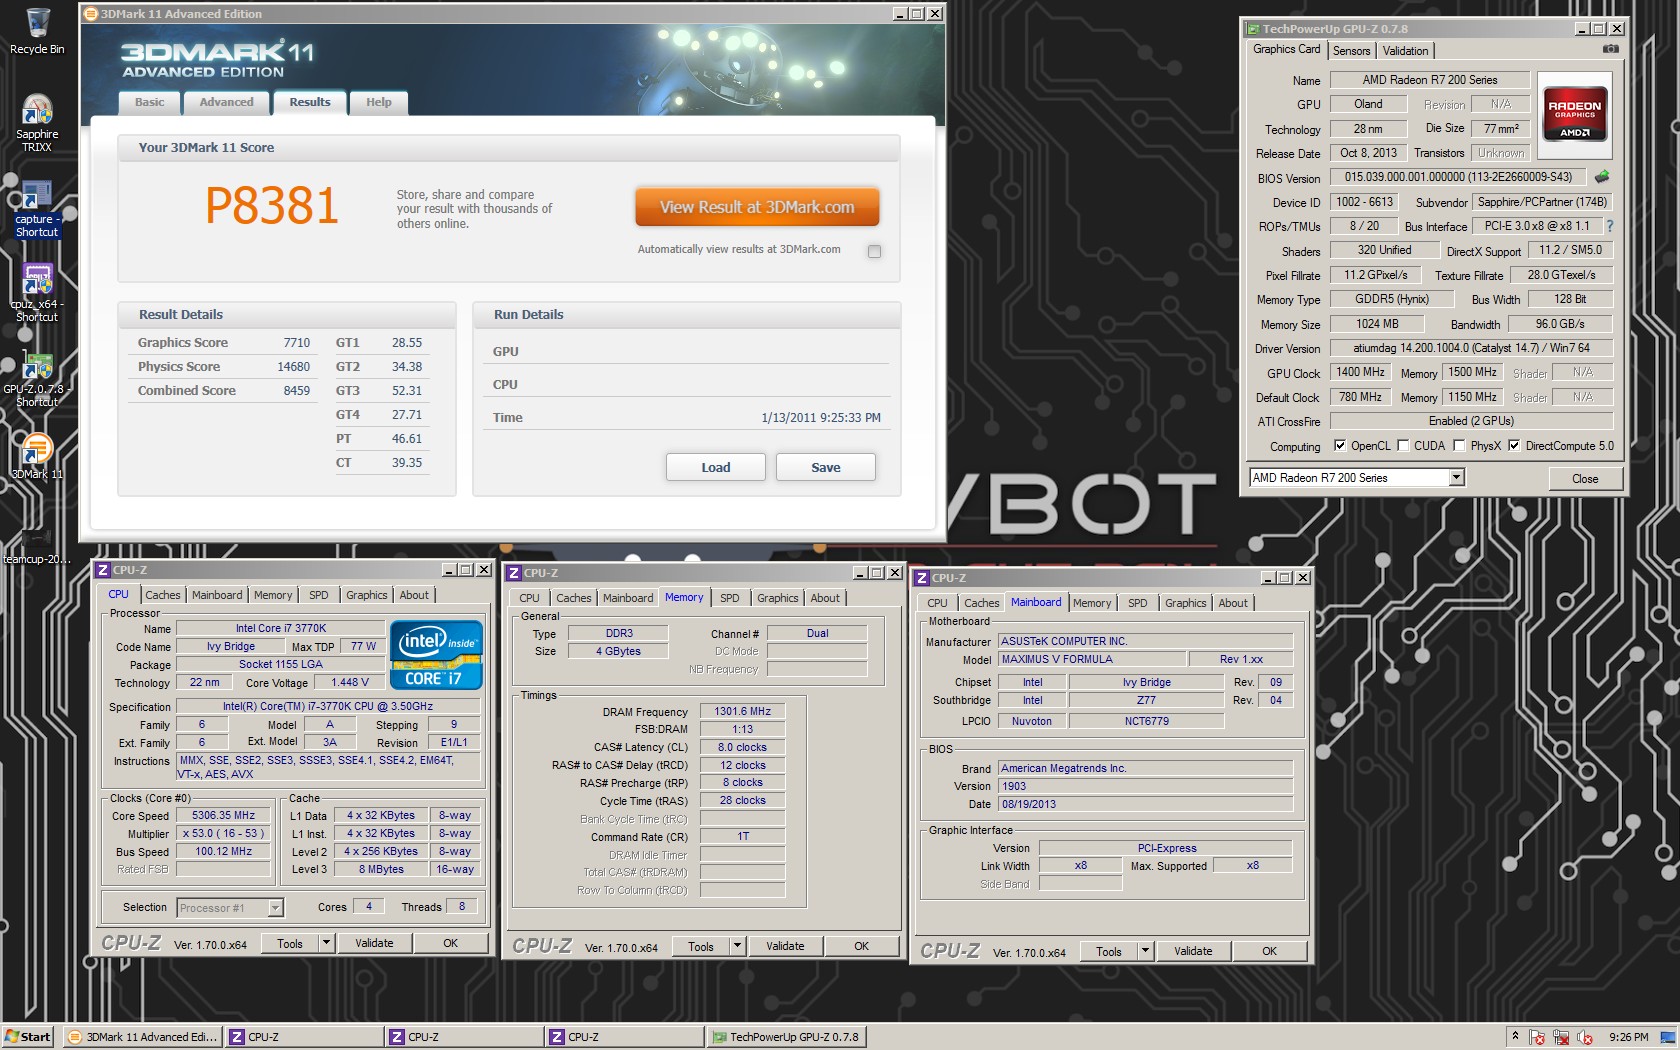The height and width of the screenshot is (1050, 1680).
Task: Click Core Speed value 5306.35 MHz
Action: tap(224, 815)
